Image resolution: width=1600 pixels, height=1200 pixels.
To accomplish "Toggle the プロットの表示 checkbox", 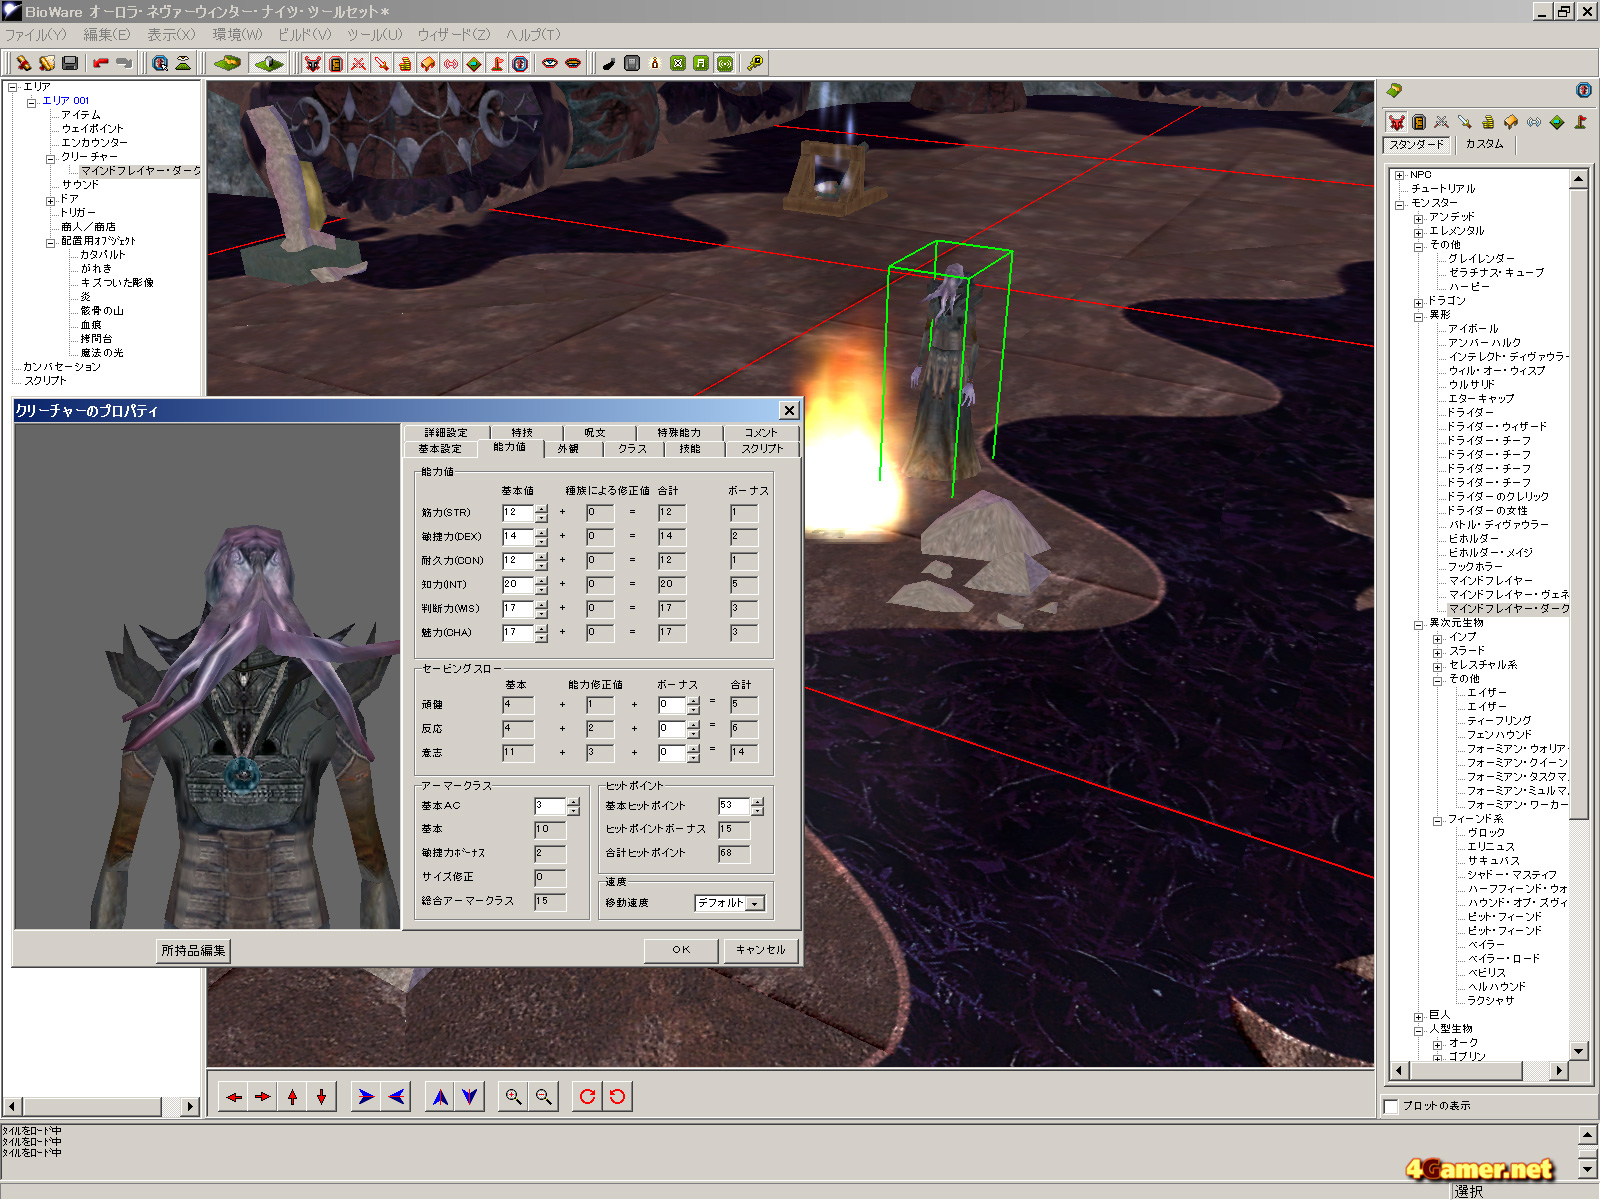I will [x=1391, y=1106].
